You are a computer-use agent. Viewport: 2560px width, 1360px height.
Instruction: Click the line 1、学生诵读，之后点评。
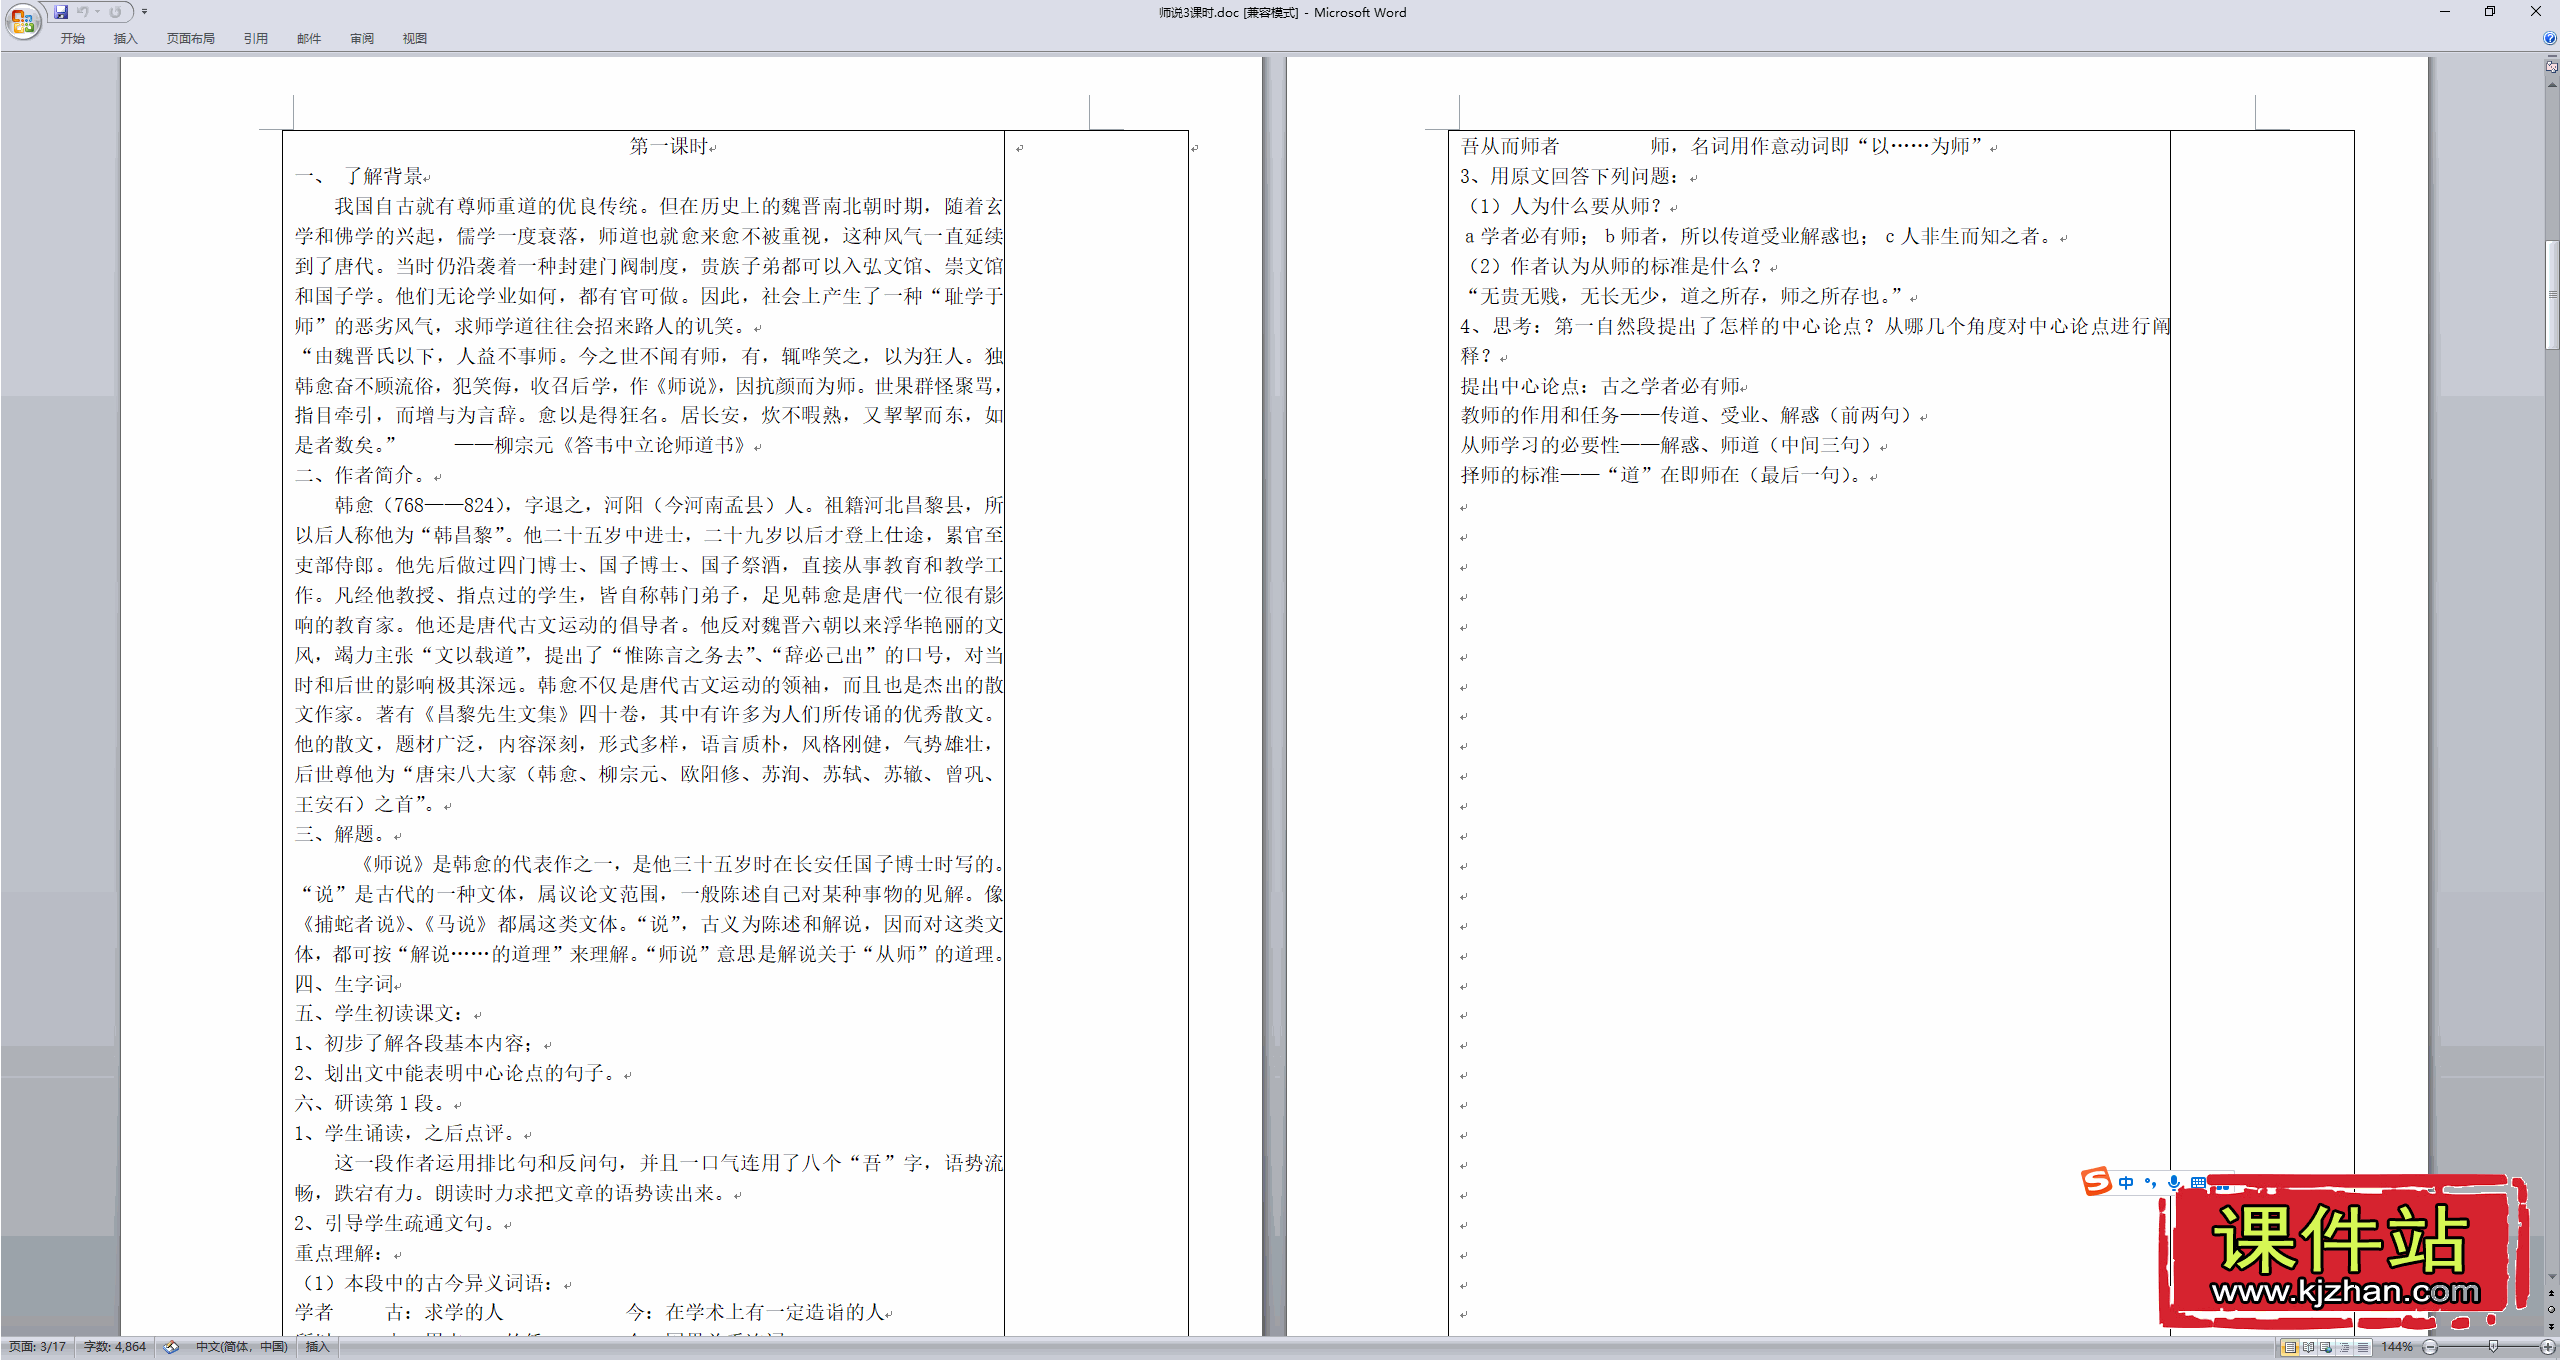coord(409,1133)
